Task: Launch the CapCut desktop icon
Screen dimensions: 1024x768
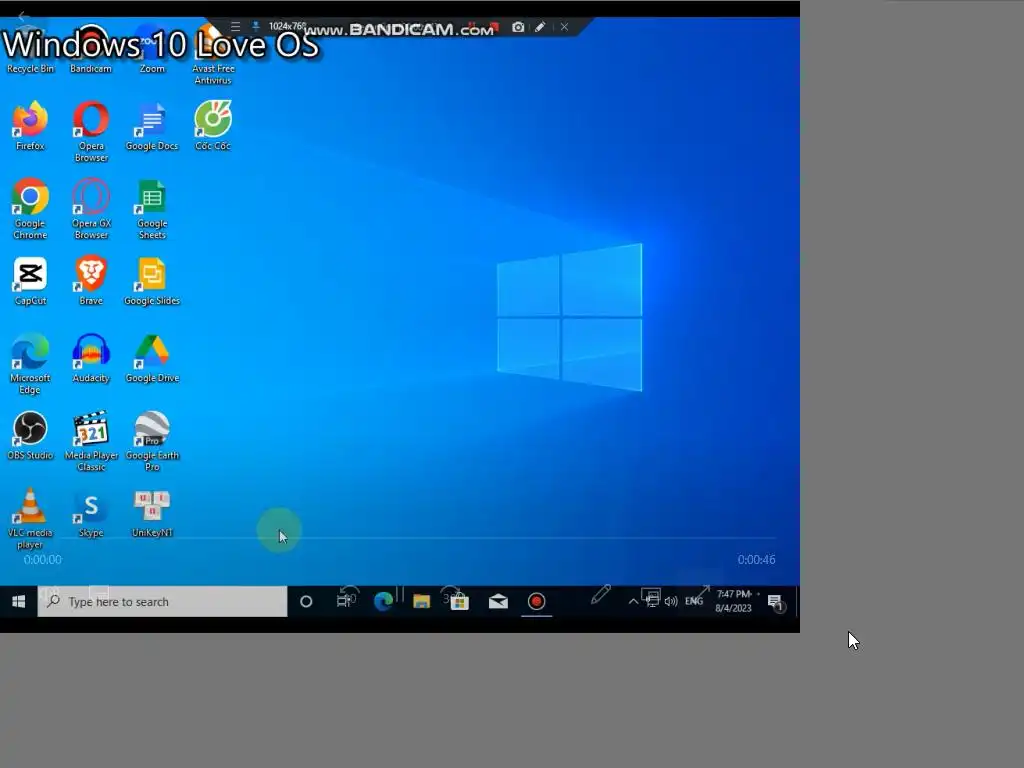Action: click(30, 281)
